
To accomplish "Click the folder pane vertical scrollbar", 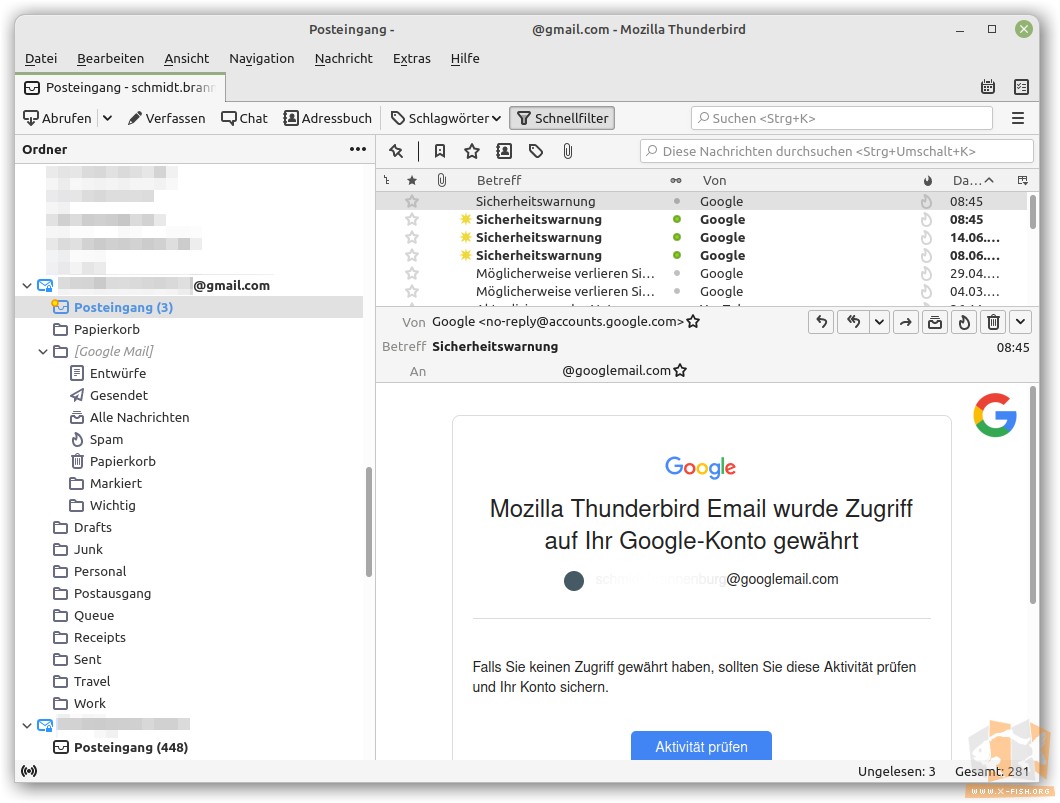I will tap(369, 522).
